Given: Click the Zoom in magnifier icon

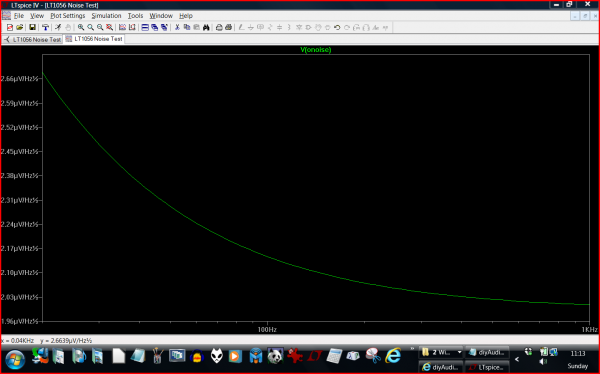Looking at the screenshot, I should pos(81,27).
